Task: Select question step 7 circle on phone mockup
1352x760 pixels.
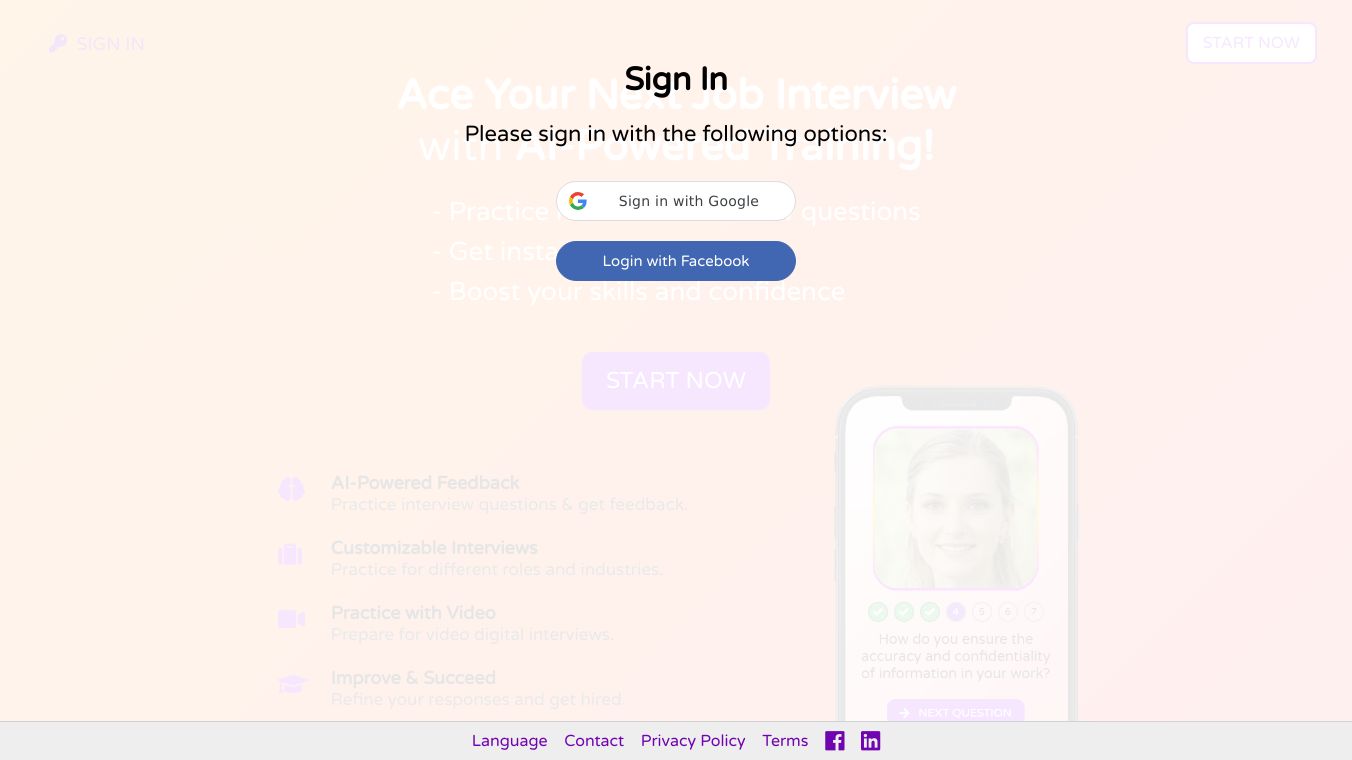Action: 1034,612
